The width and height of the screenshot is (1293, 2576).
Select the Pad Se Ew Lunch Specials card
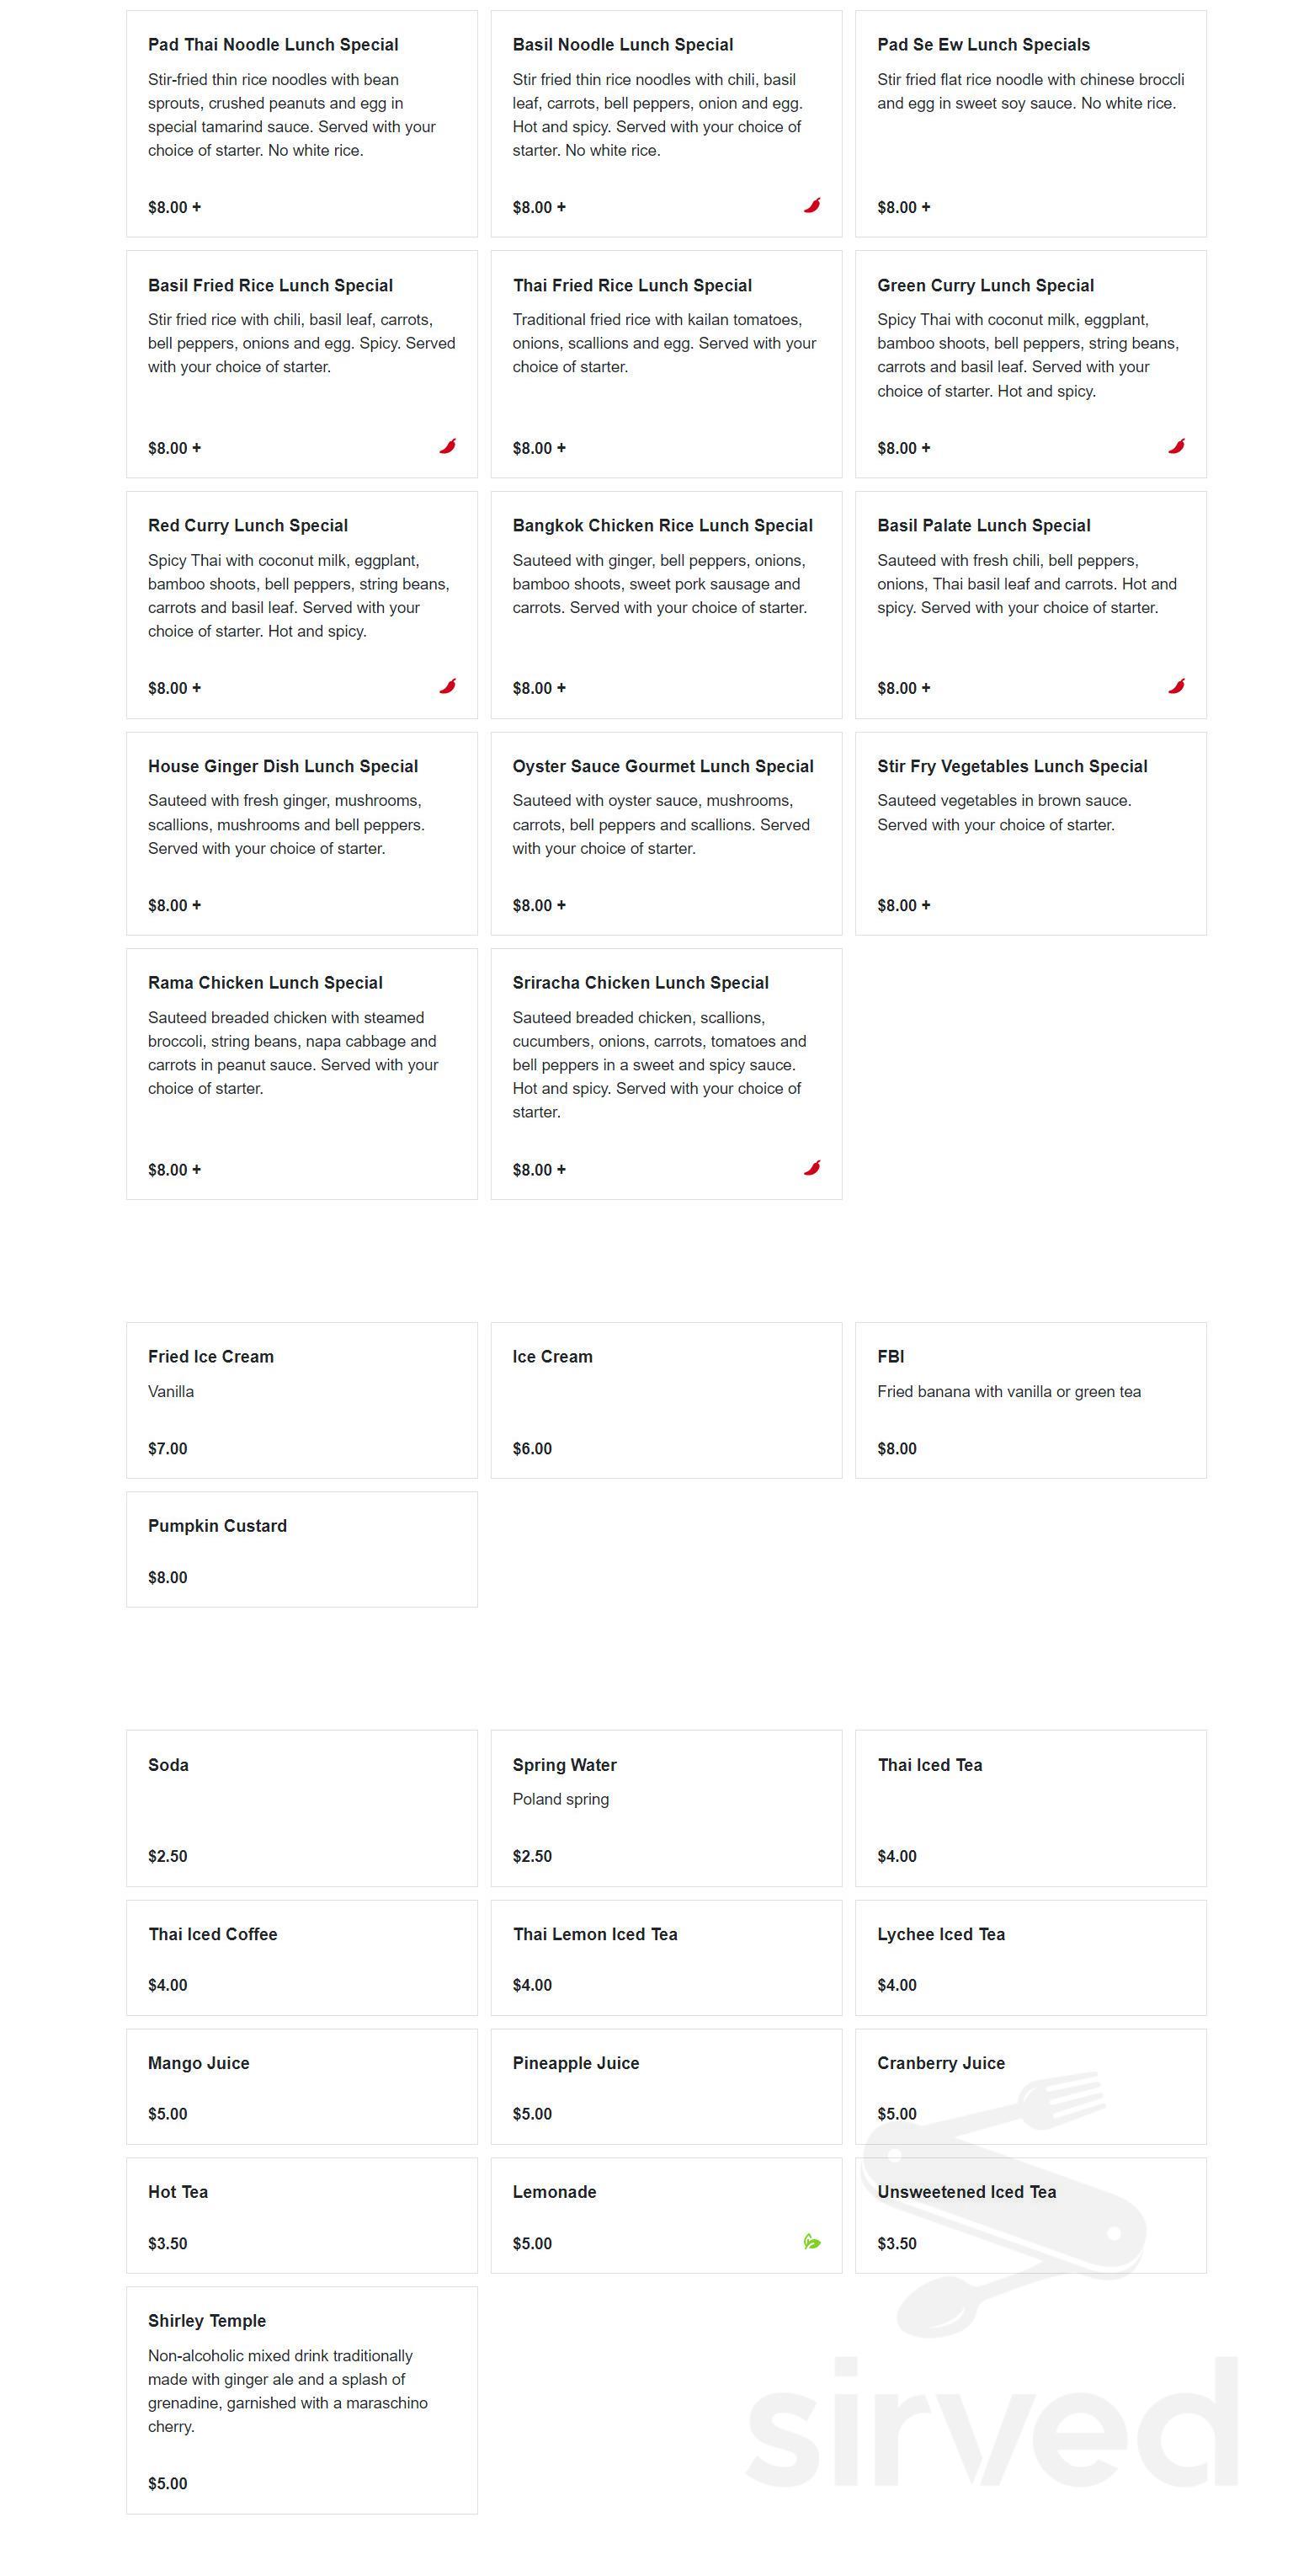[1031, 124]
